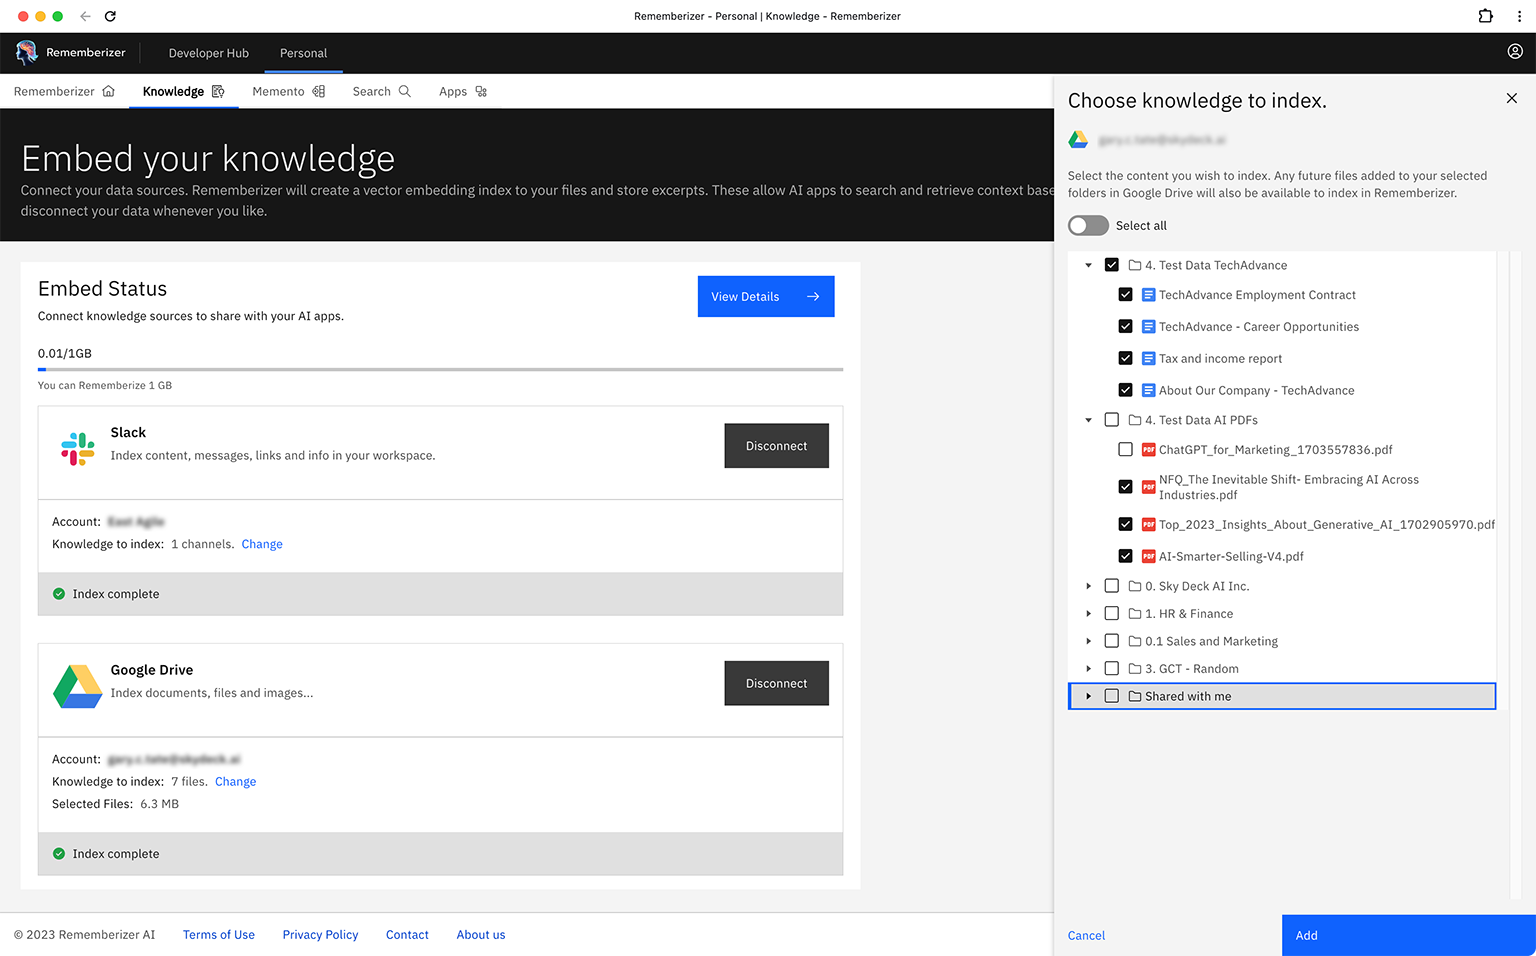Expand the Shared with me folder
1536x956 pixels.
(x=1089, y=696)
